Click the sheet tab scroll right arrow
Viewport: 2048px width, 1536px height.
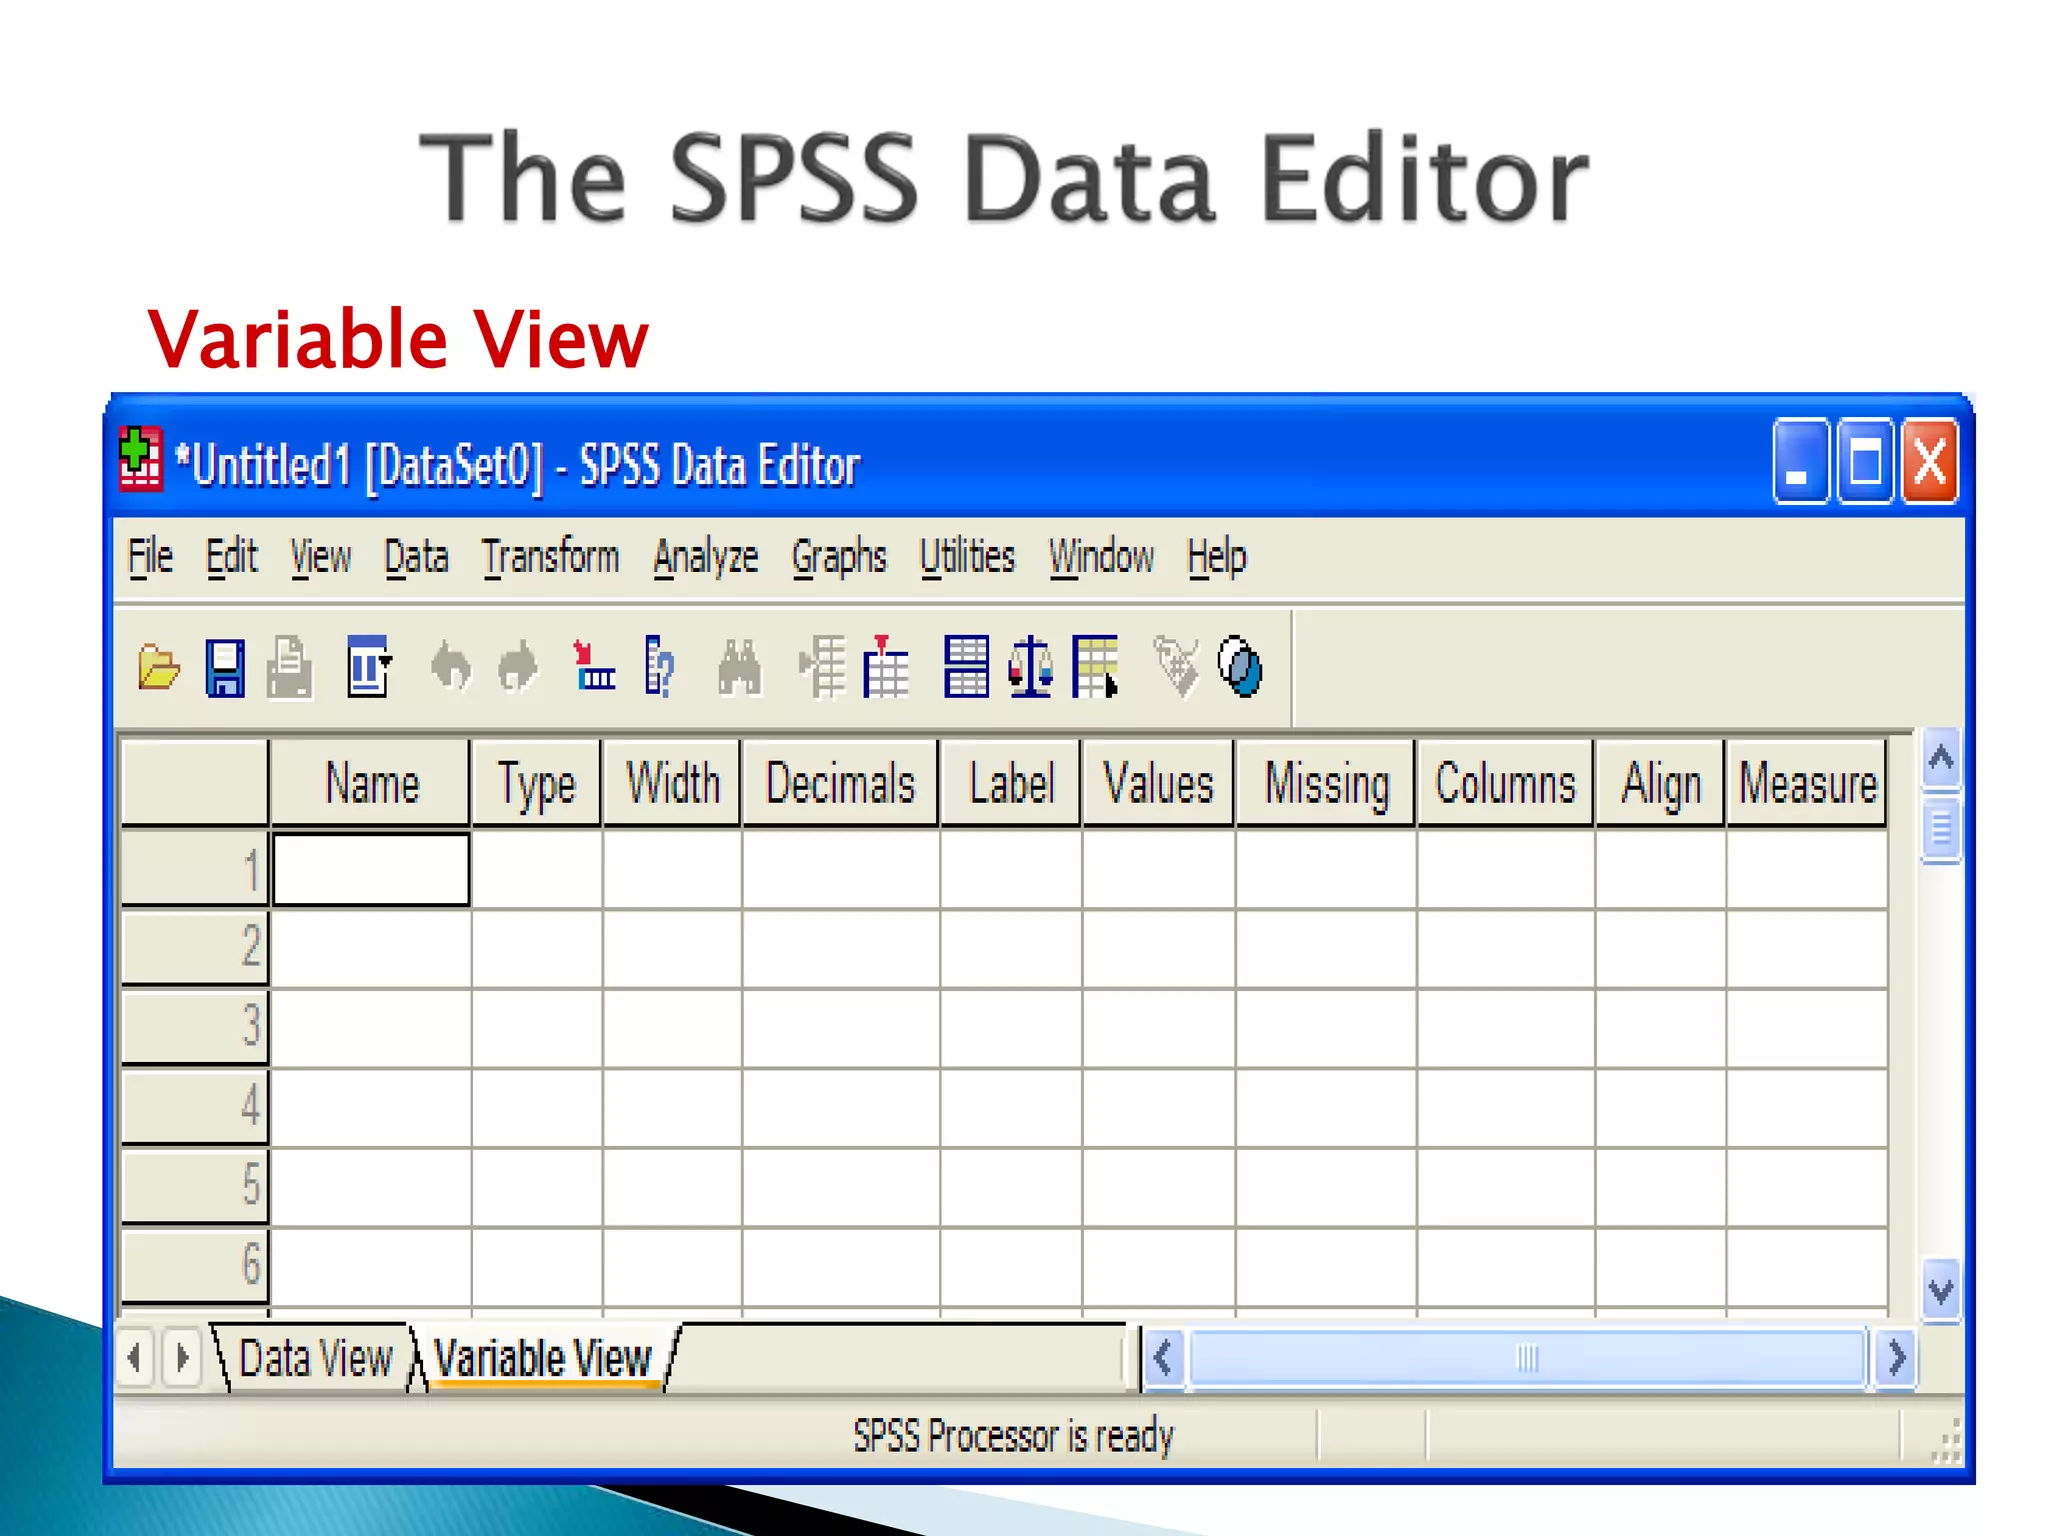pos(182,1358)
